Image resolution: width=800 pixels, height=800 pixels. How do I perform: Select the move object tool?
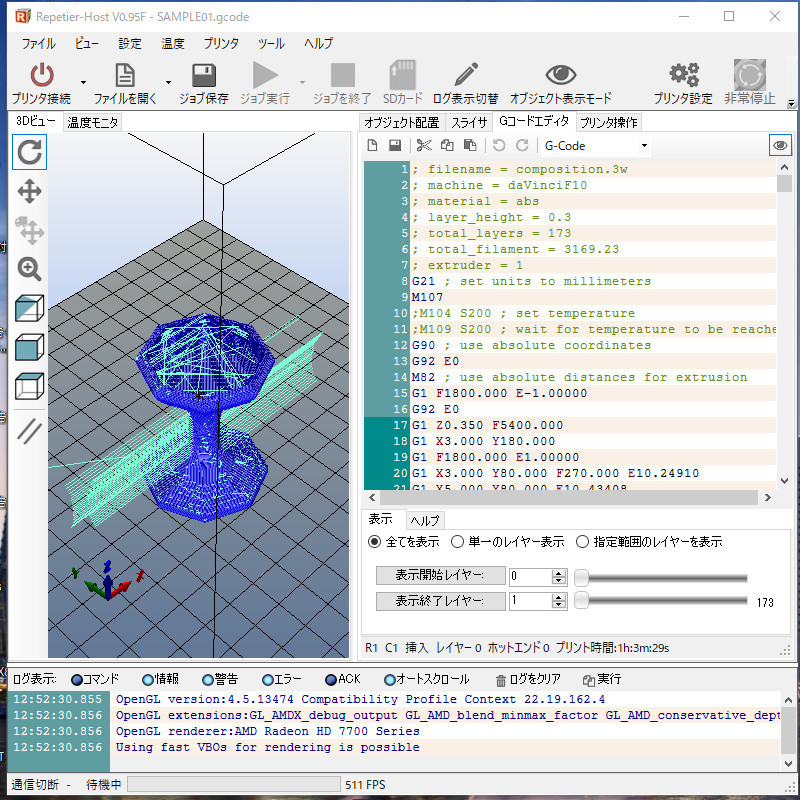pos(30,230)
